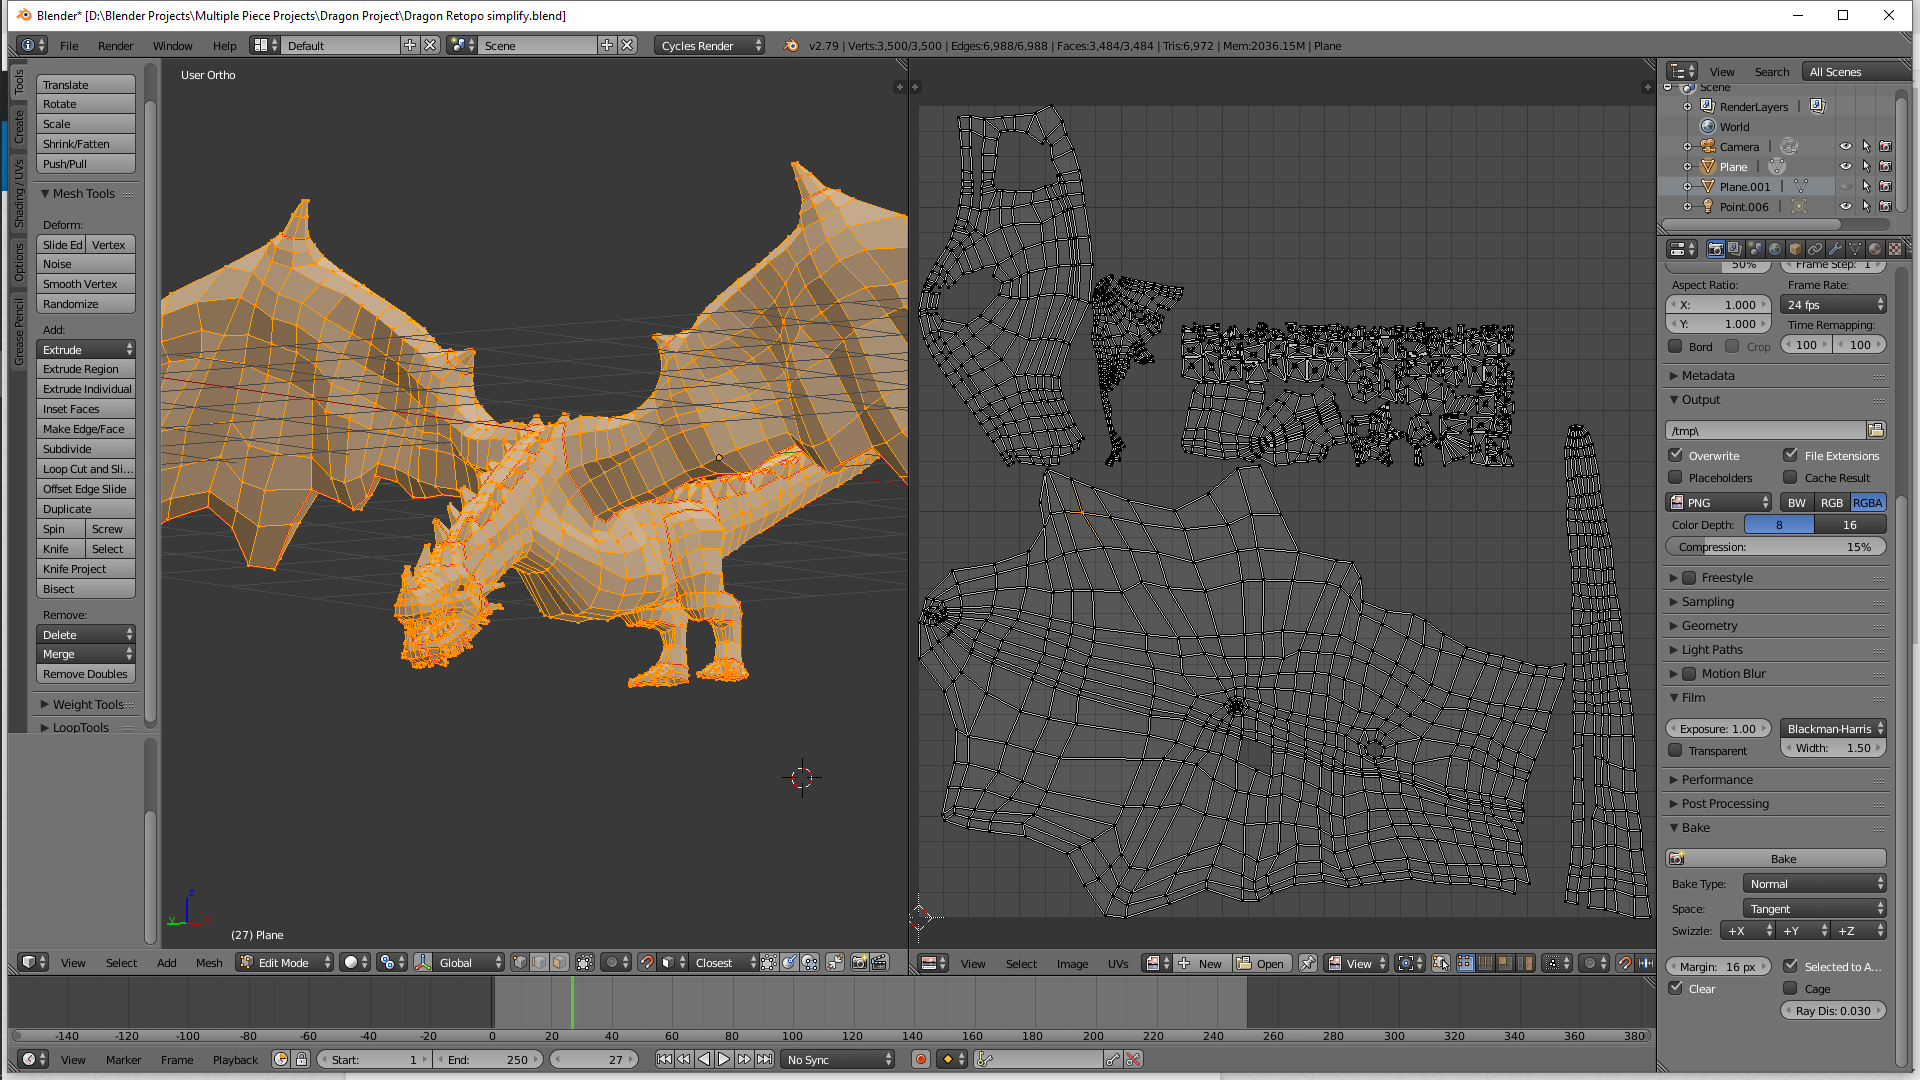Open the PNG file format dropdown
1920x1080 pixels.
coord(1718,502)
